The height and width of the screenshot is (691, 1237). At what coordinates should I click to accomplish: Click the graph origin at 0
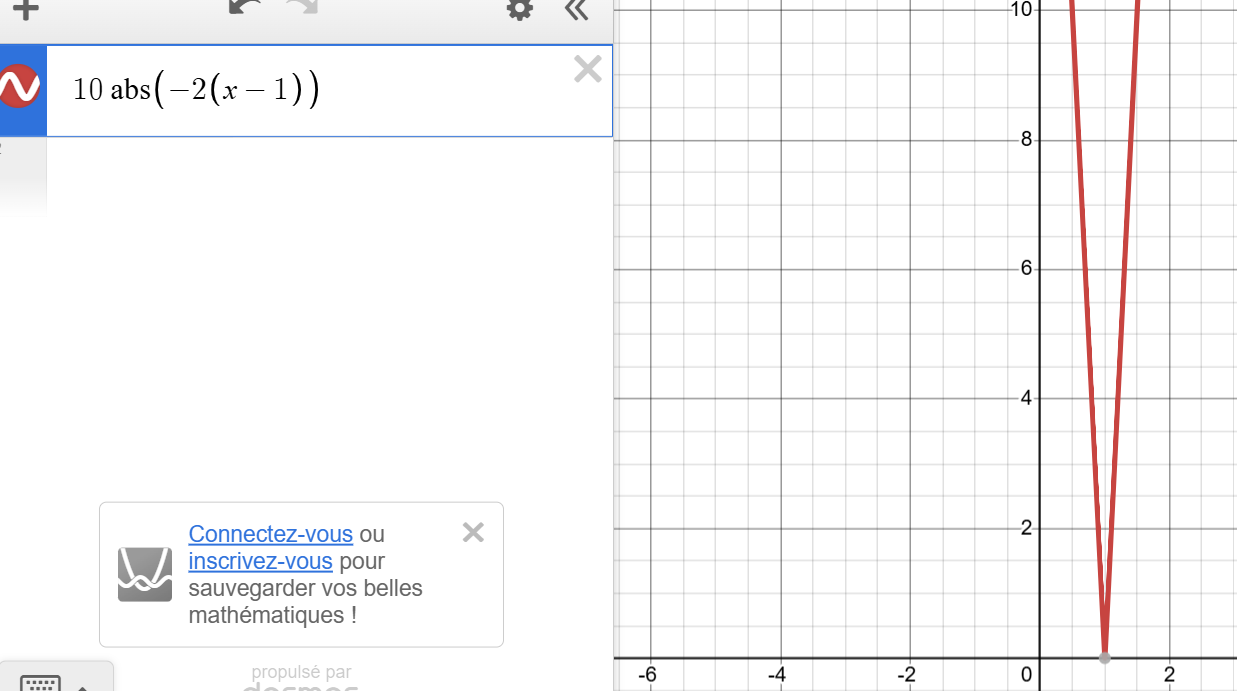1040,659
